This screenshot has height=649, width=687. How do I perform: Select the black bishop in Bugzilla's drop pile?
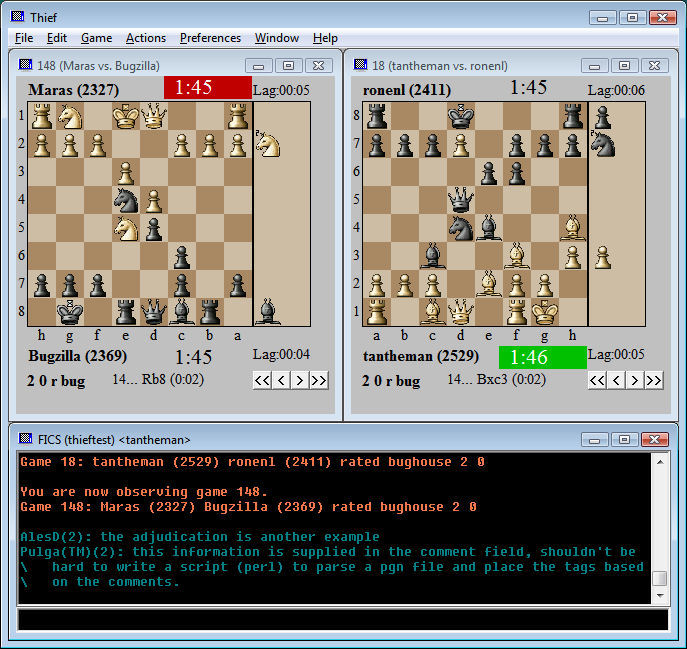(268, 311)
